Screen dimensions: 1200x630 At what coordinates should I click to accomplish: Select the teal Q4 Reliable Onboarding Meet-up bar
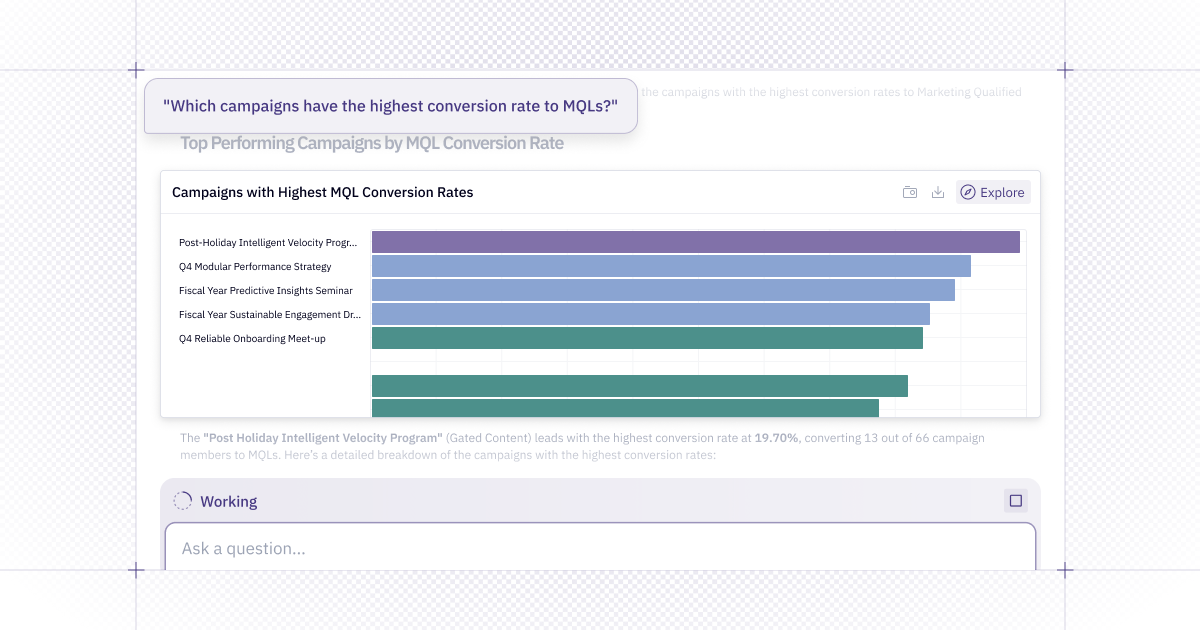point(647,338)
